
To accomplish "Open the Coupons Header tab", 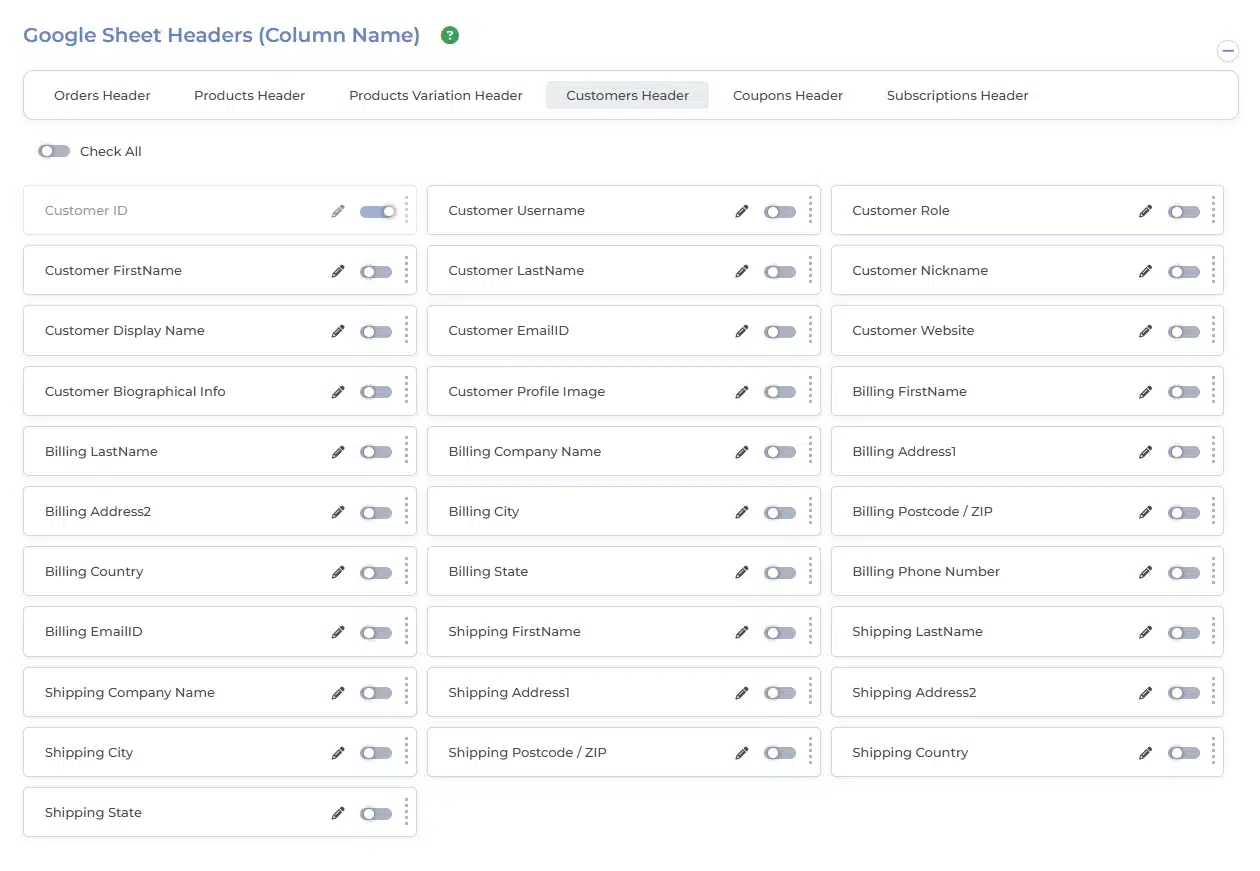I will tap(787, 96).
